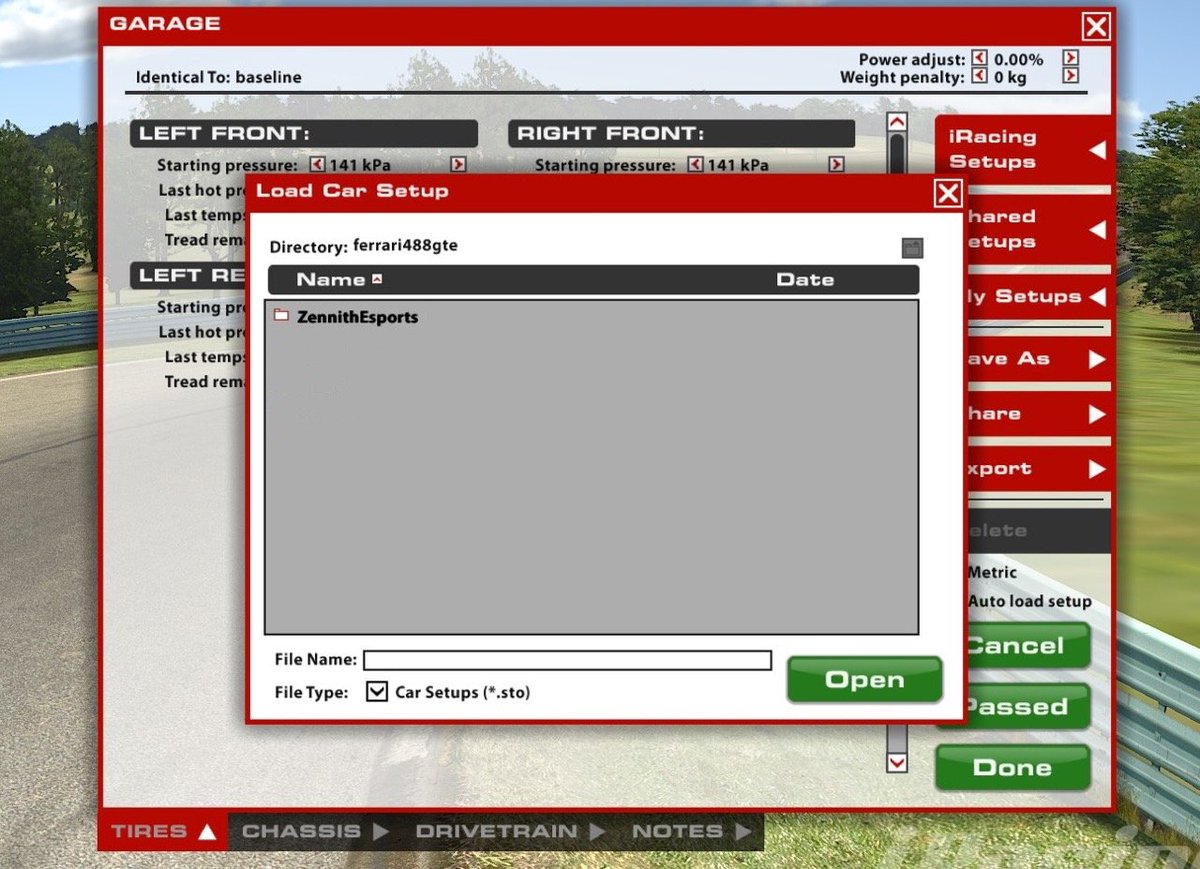The image size is (1200, 869).
Task: Increase Left Front starting pressure
Action: tap(458, 165)
